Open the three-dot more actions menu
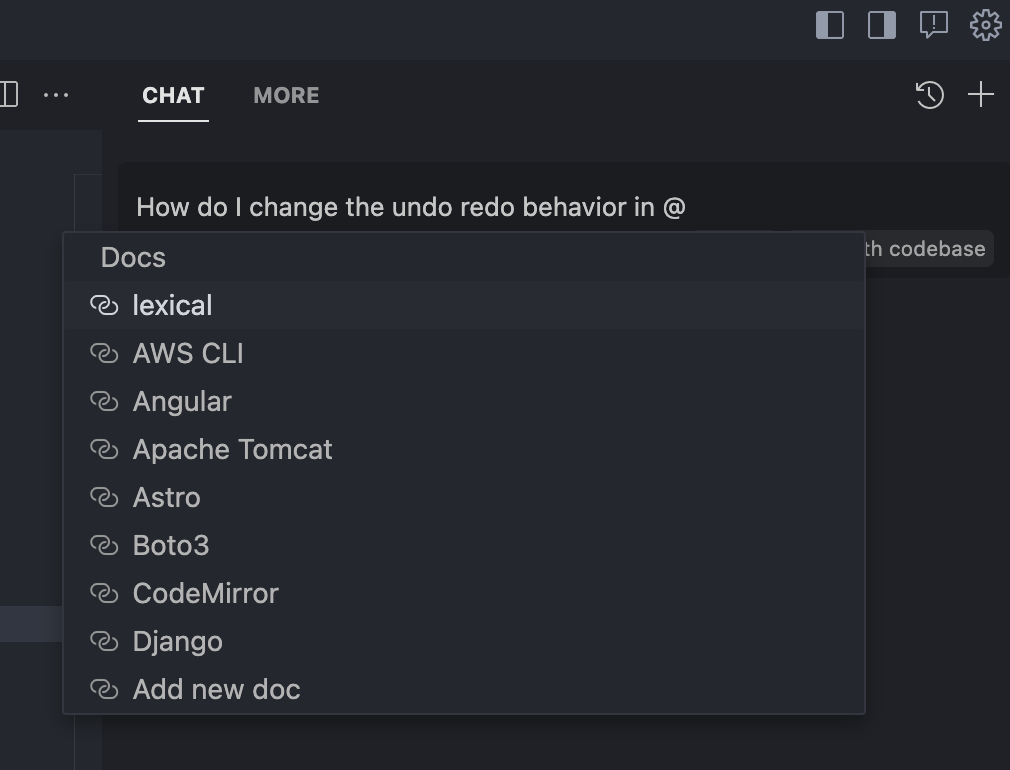This screenshot has height=770, width=1010. (56, 95)
